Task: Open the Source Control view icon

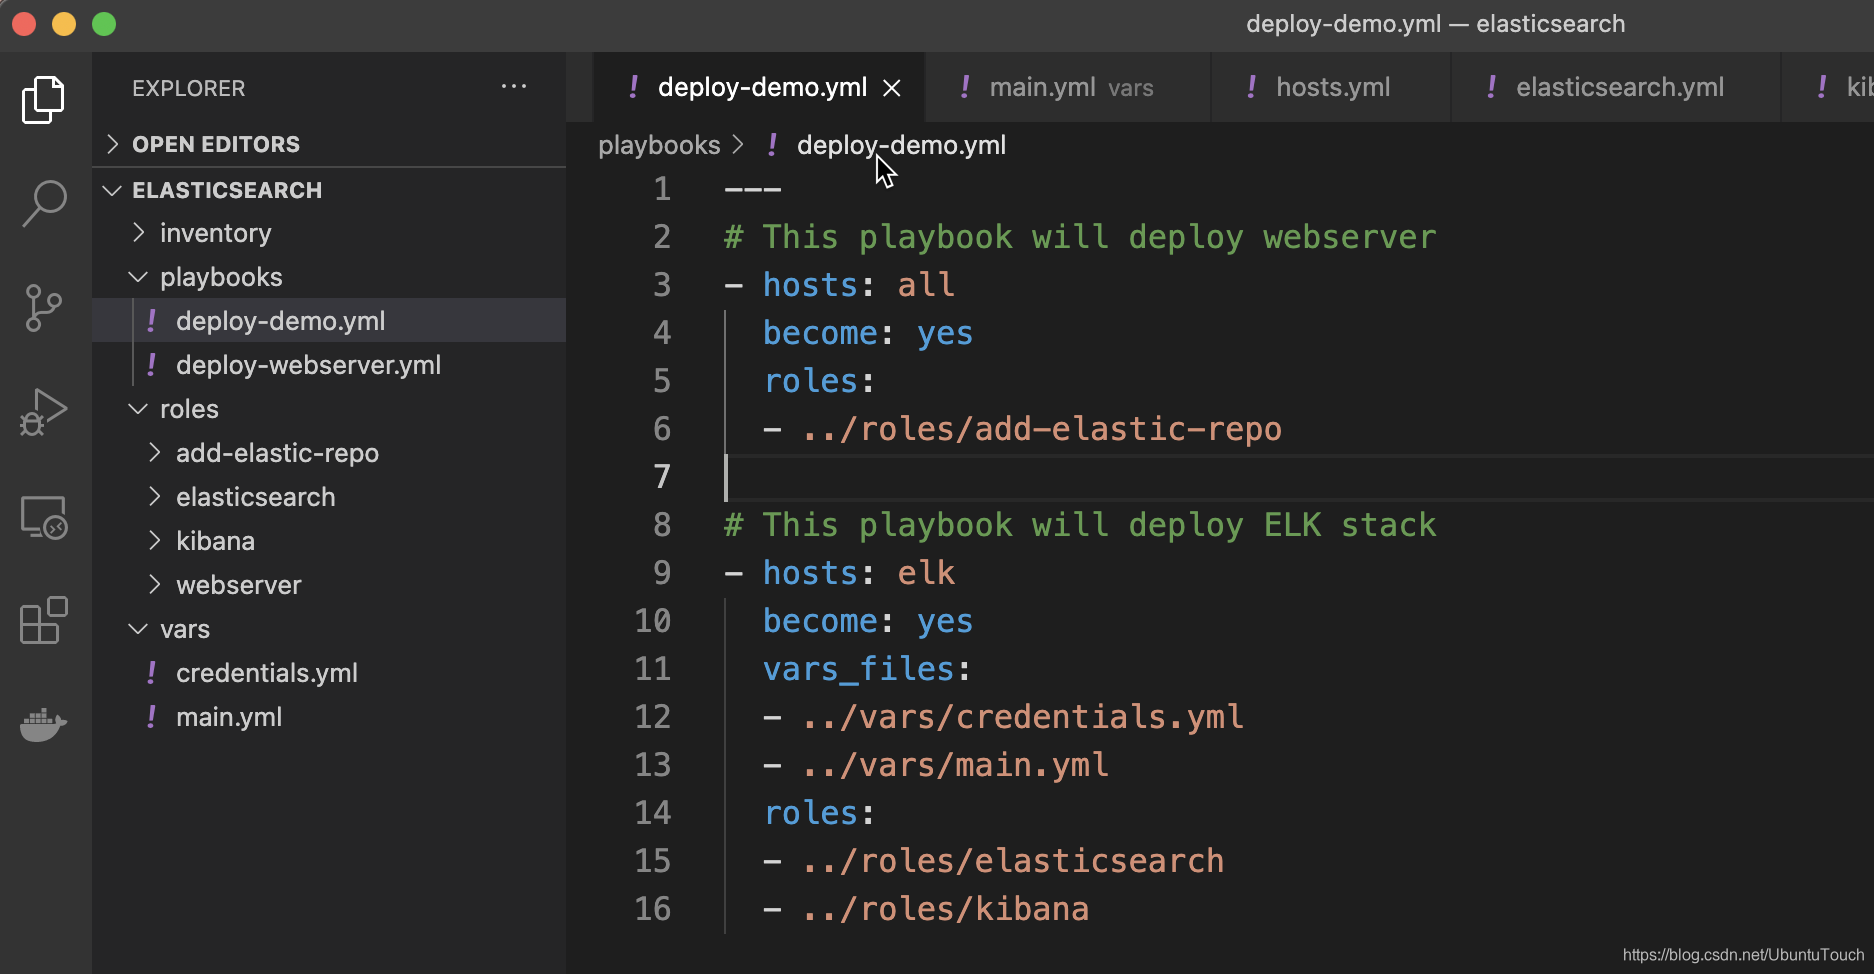Action: pos(43,308)
